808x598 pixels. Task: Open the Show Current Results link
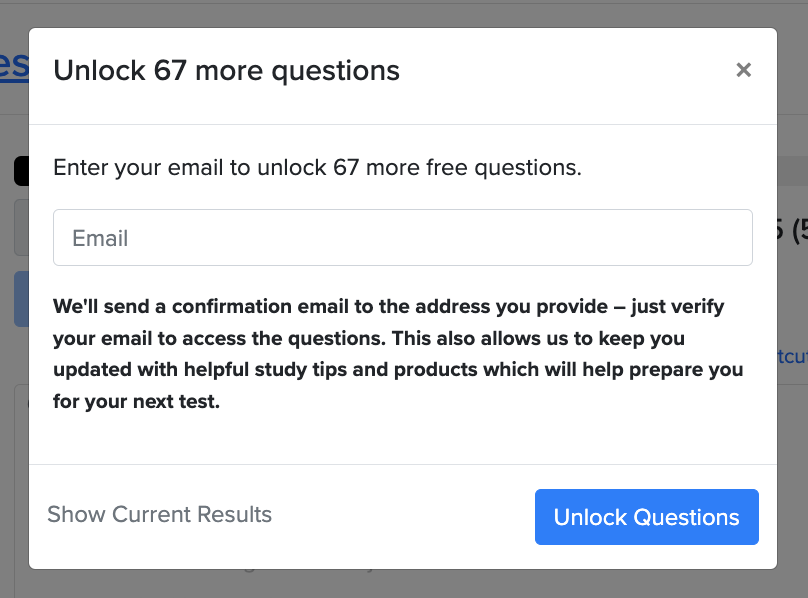(x=160, y=515)
